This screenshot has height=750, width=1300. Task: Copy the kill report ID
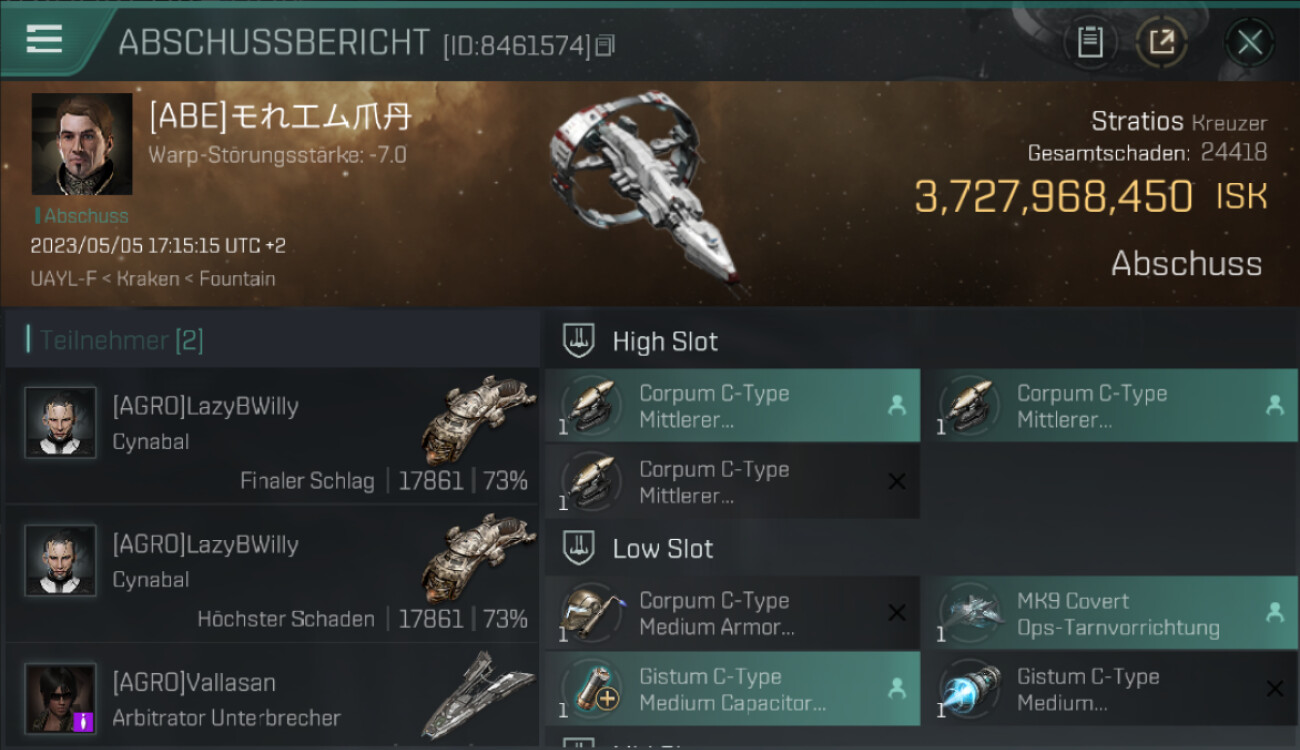605,46
